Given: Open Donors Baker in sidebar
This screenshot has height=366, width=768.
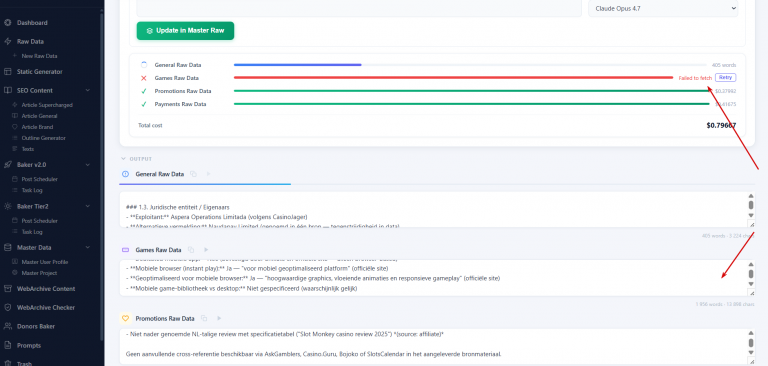Looking at the screenshot, I should 35,326.
